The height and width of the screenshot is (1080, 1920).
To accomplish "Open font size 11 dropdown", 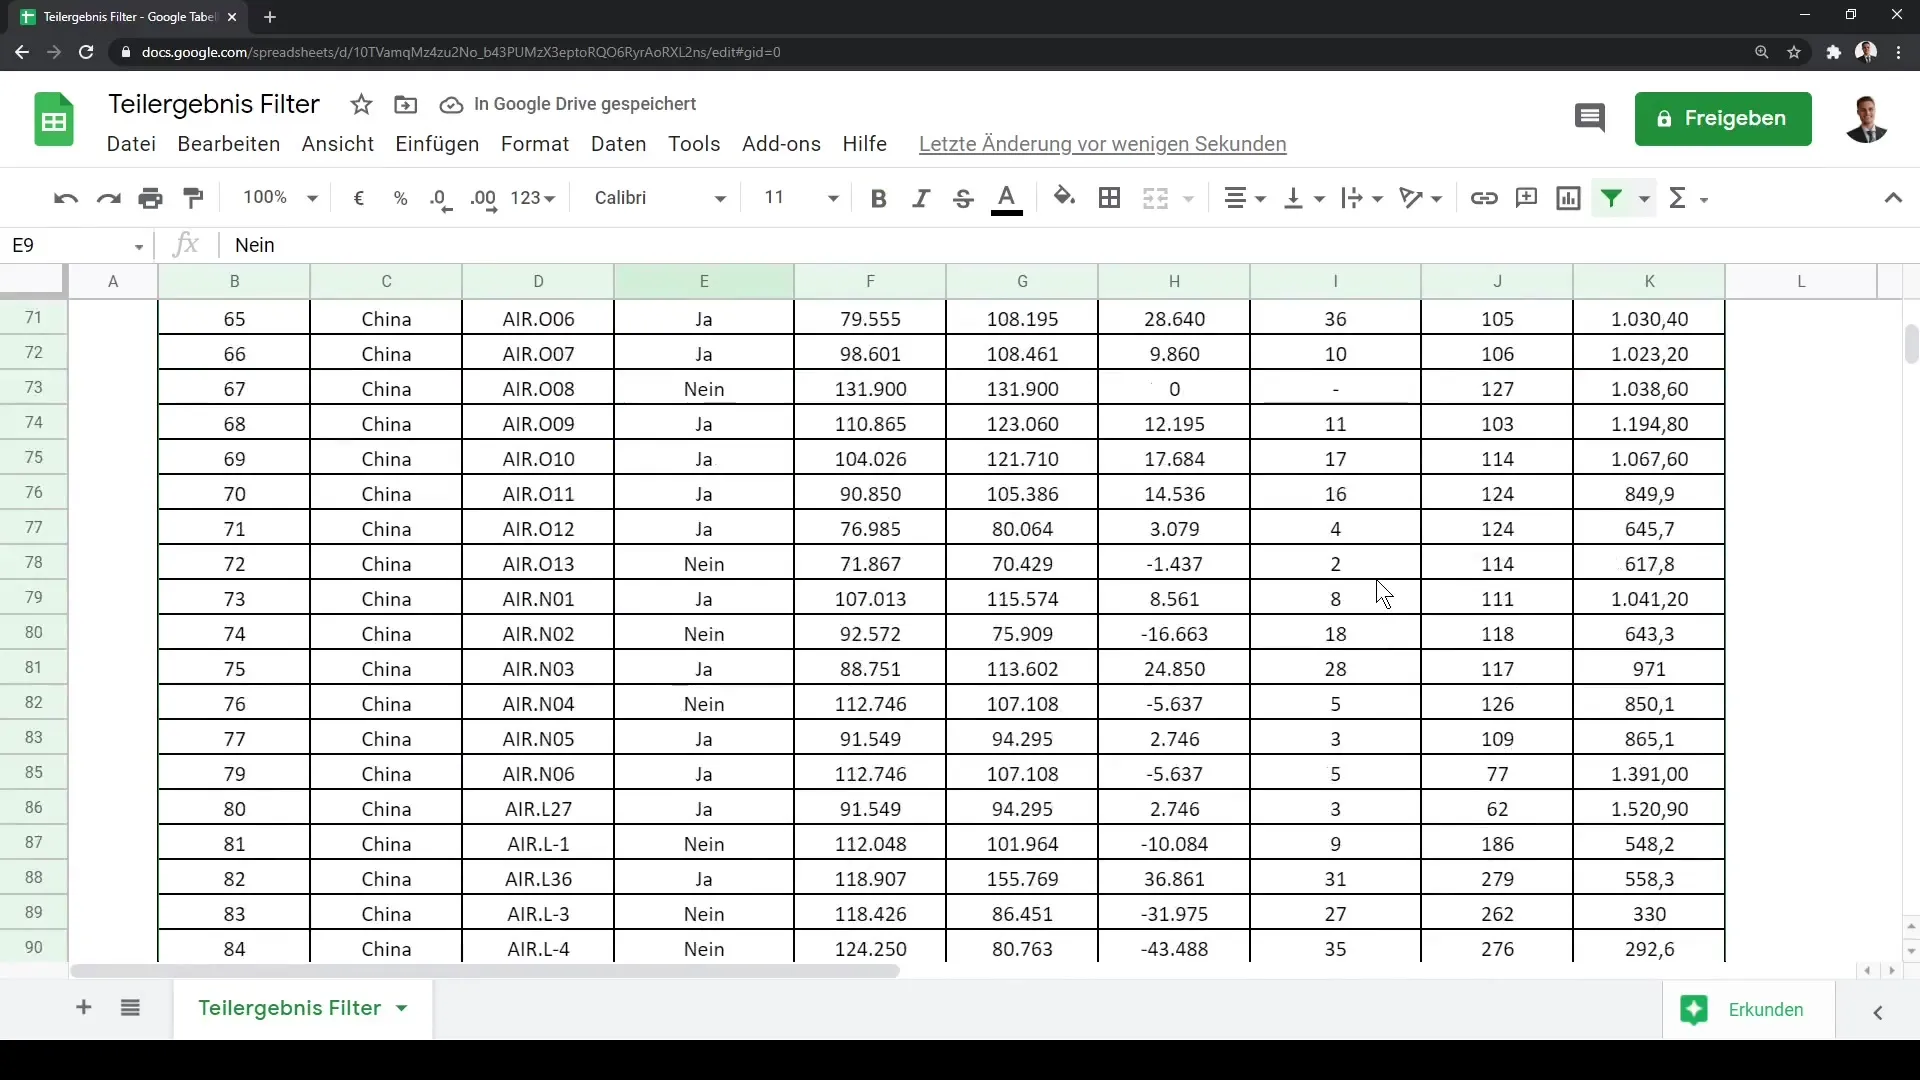I will point(801,198).
